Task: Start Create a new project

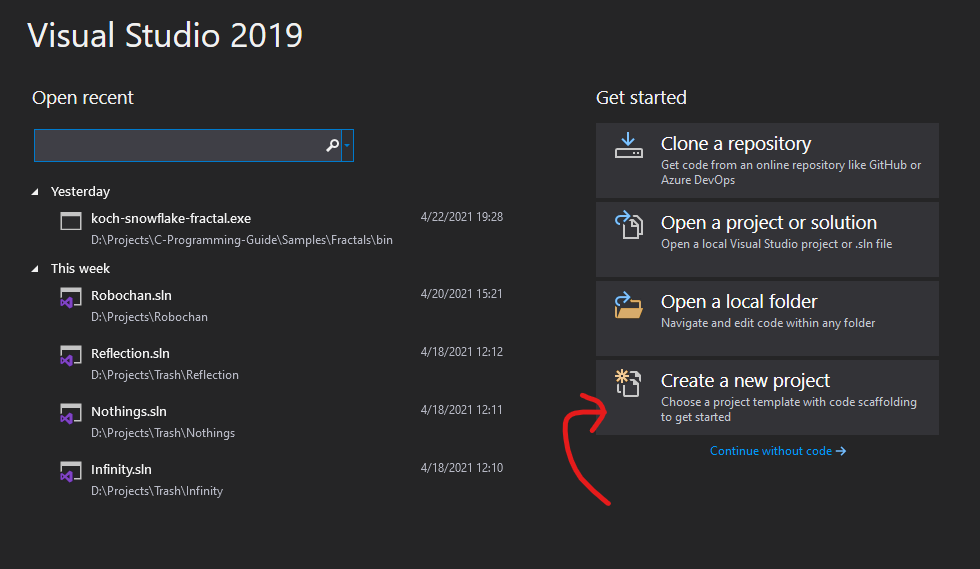Action: coord(767,397)
